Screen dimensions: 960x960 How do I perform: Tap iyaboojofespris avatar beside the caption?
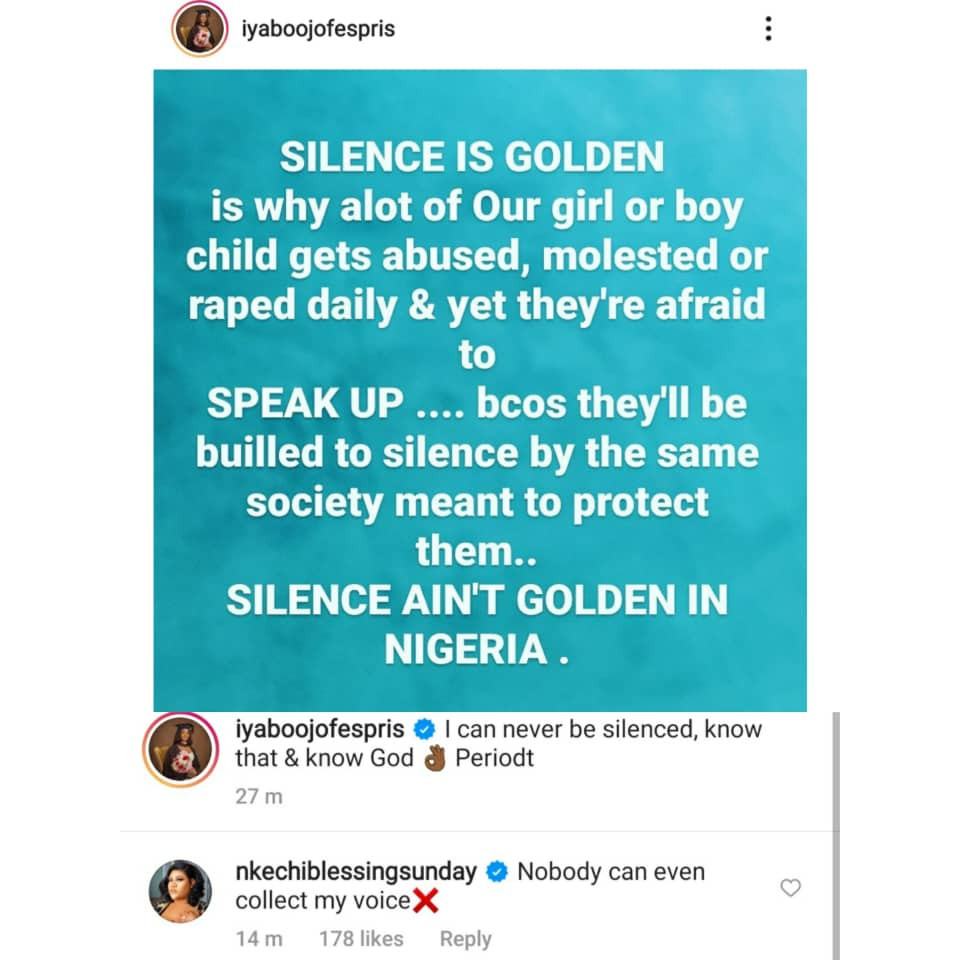181,749
